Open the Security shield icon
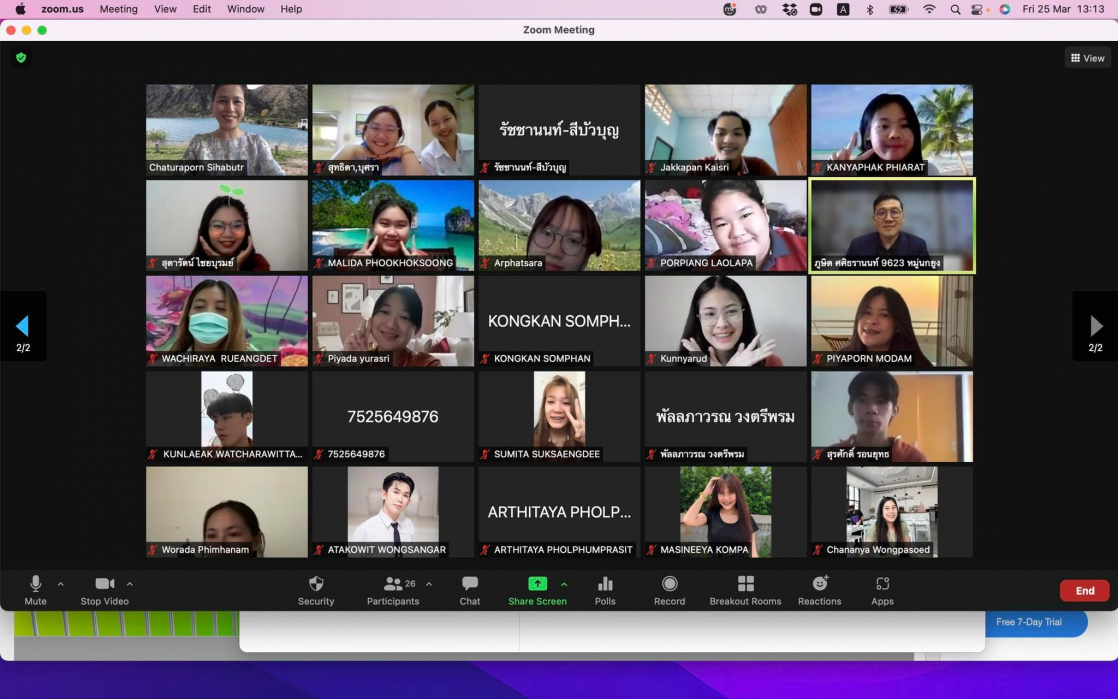 click(x=316, y=584)
